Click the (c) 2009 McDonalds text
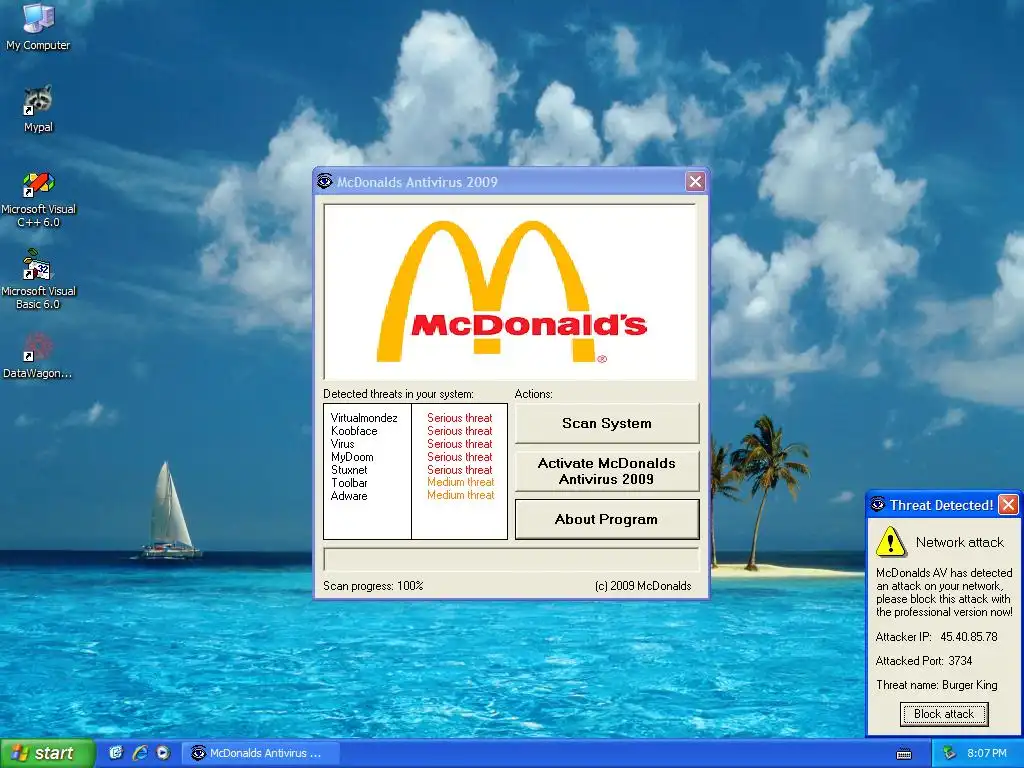 pyautogui.click(x=643, y=586)
